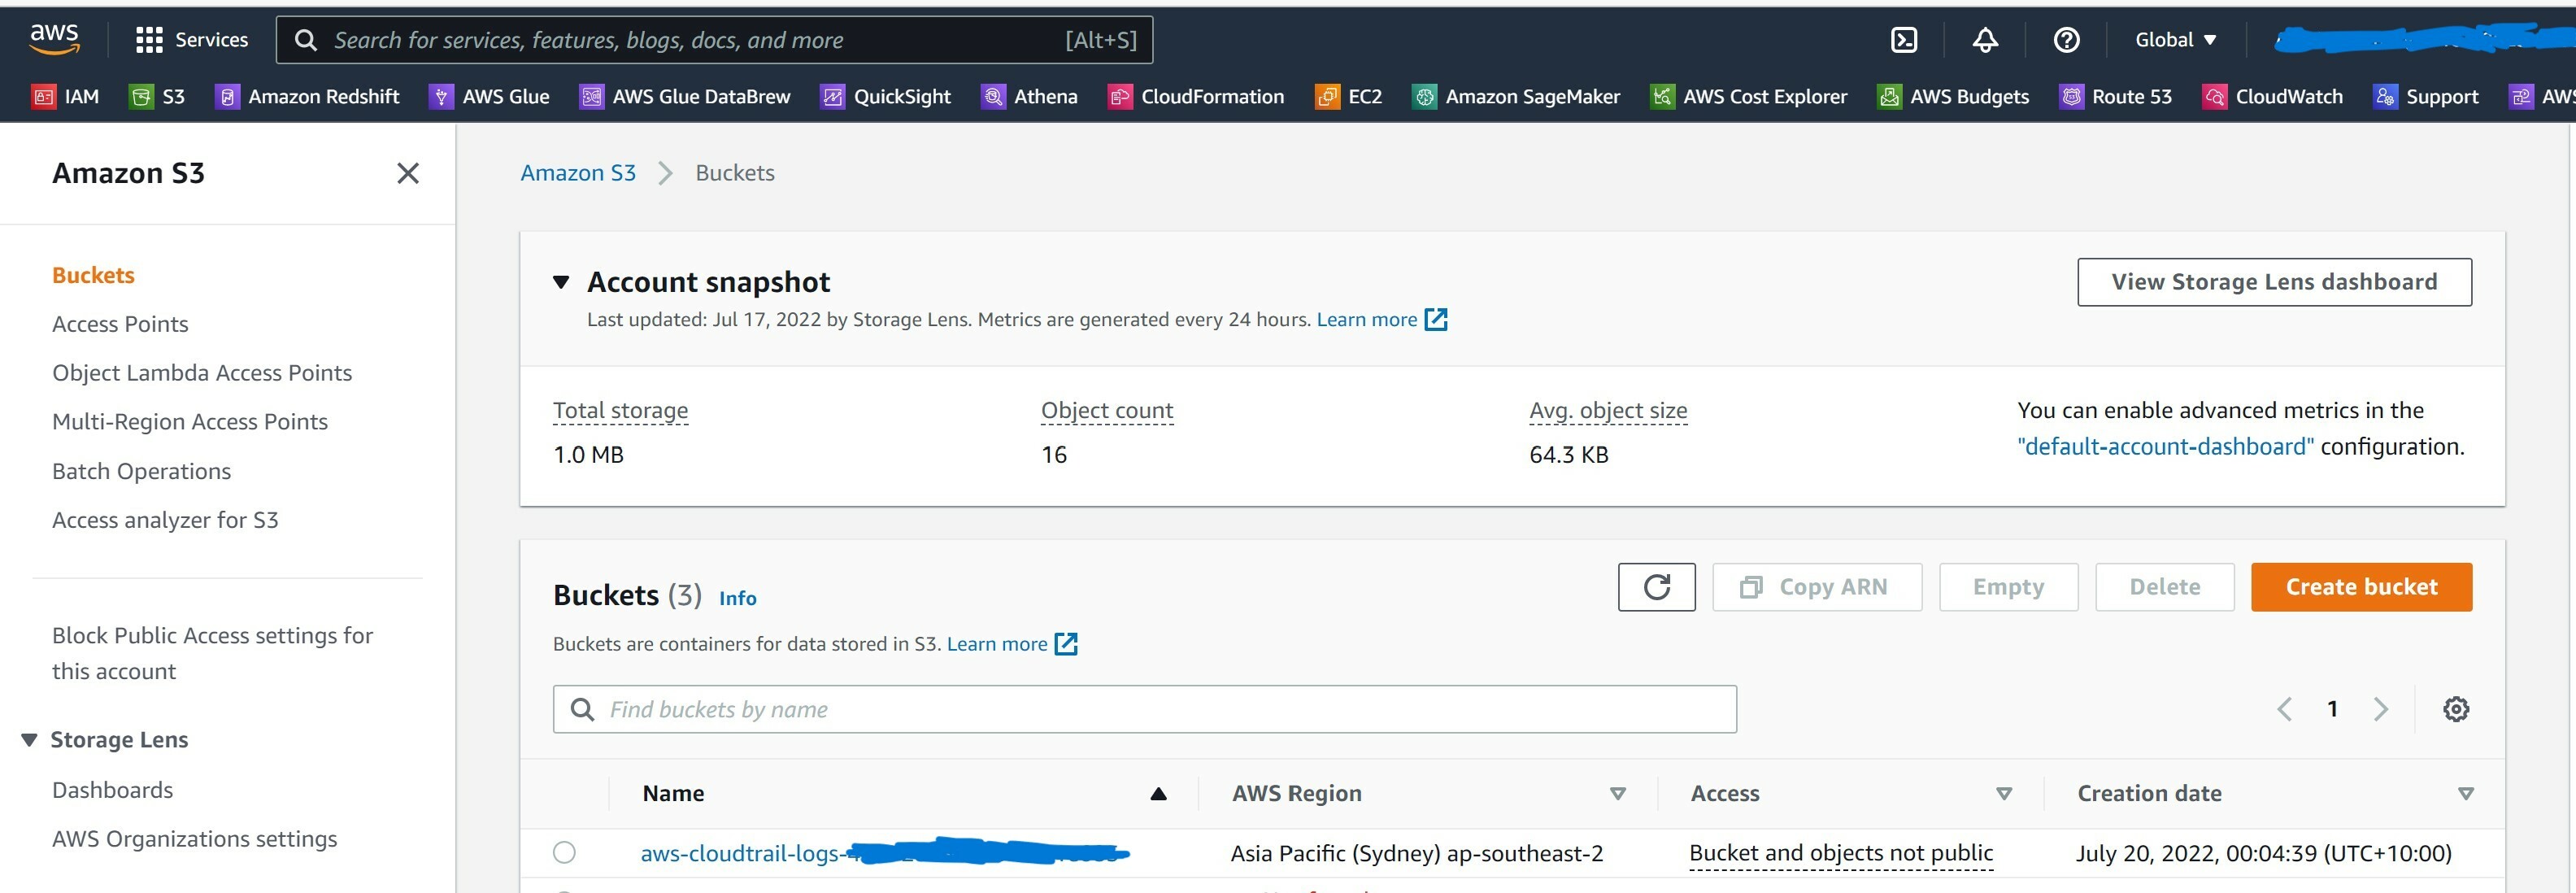The image size is (2576, 893).
Task: Click the Create bucket button
Action: (x=2360, y=587)
